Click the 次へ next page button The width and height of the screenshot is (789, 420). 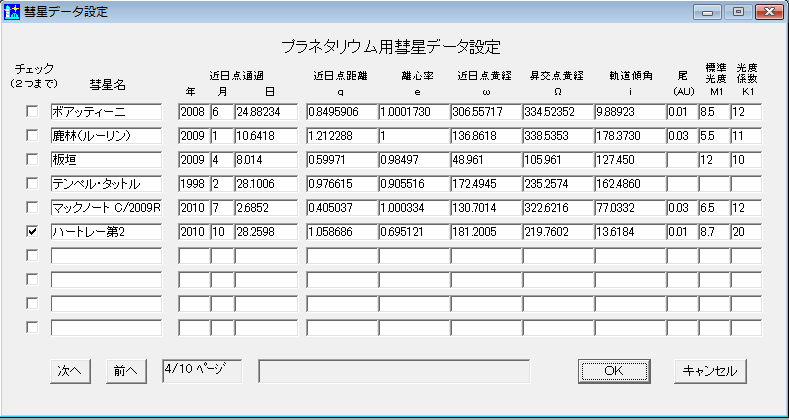point(69,370)
